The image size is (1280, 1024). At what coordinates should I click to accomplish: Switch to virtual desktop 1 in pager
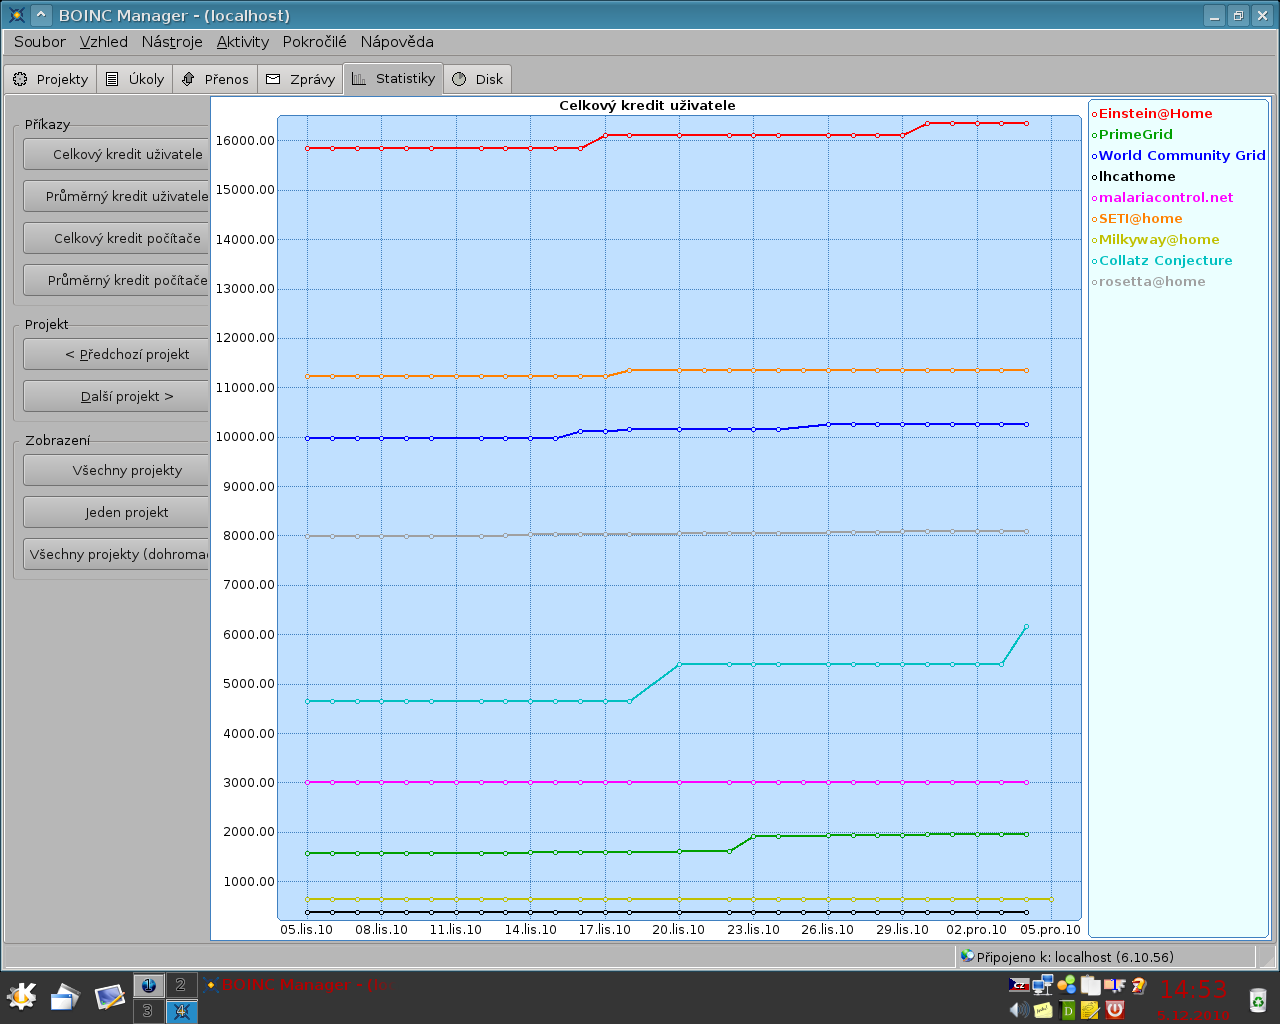[149, 985]
